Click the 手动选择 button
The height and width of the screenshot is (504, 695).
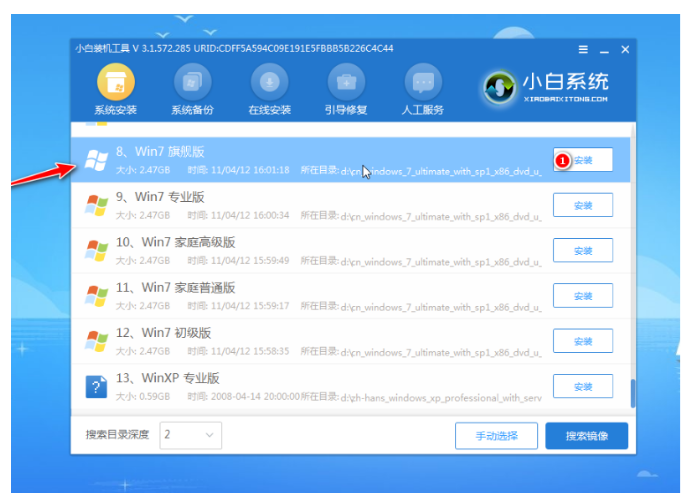coord(496,436)
